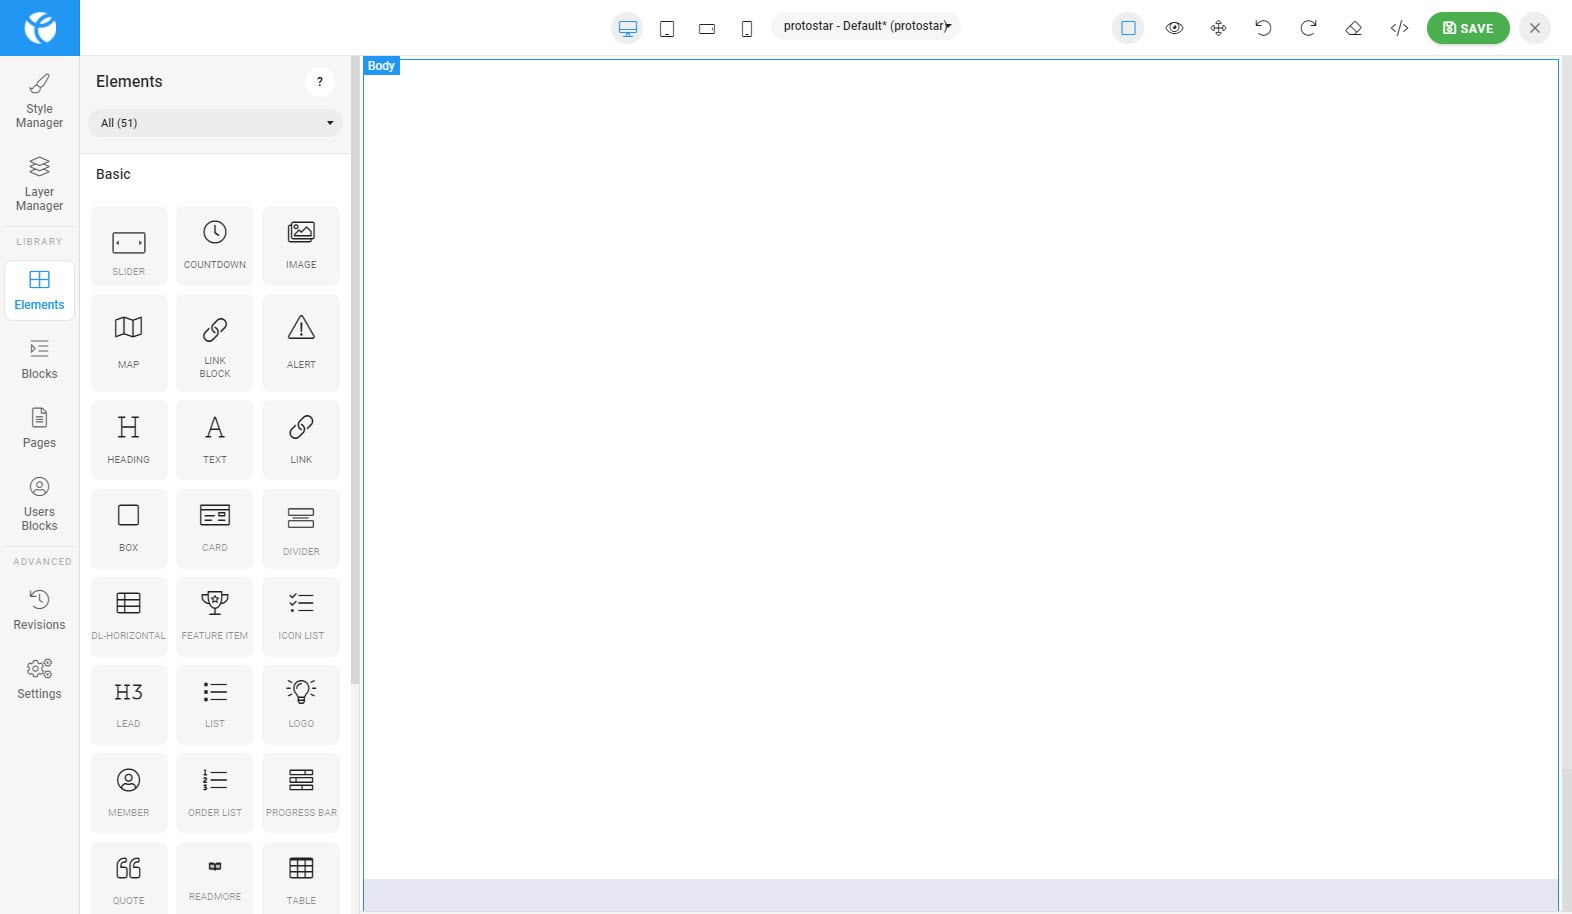Open the Style Manager tab
Screen dimensions: 1572x914
(39, 100)
